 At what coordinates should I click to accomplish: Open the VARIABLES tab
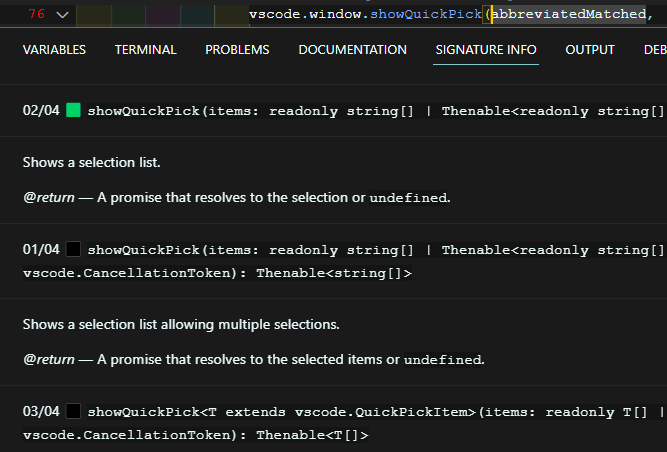coord(54,50)
